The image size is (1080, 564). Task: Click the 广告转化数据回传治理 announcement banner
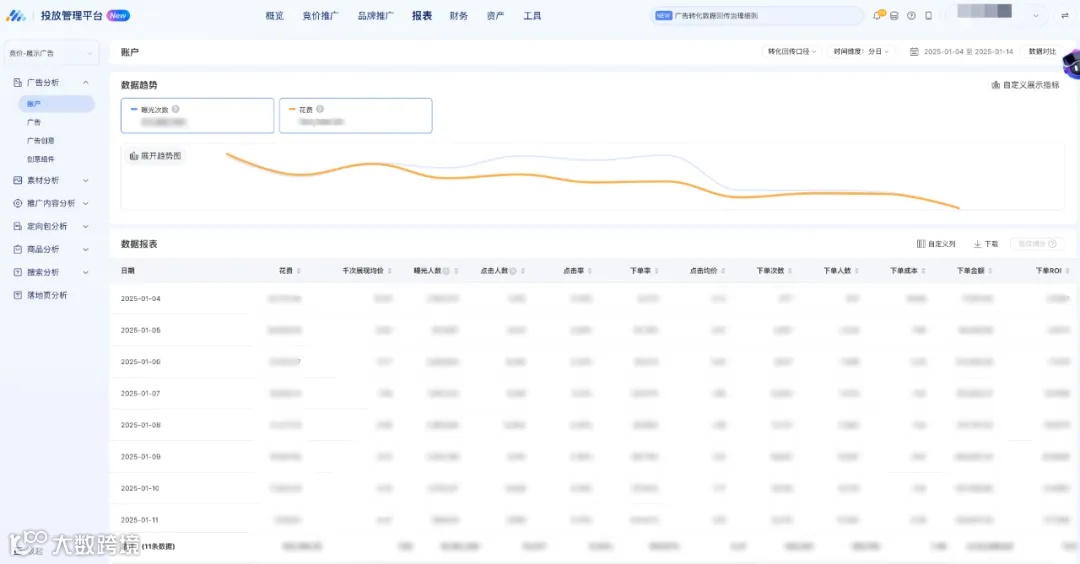(x=756, y=15)
